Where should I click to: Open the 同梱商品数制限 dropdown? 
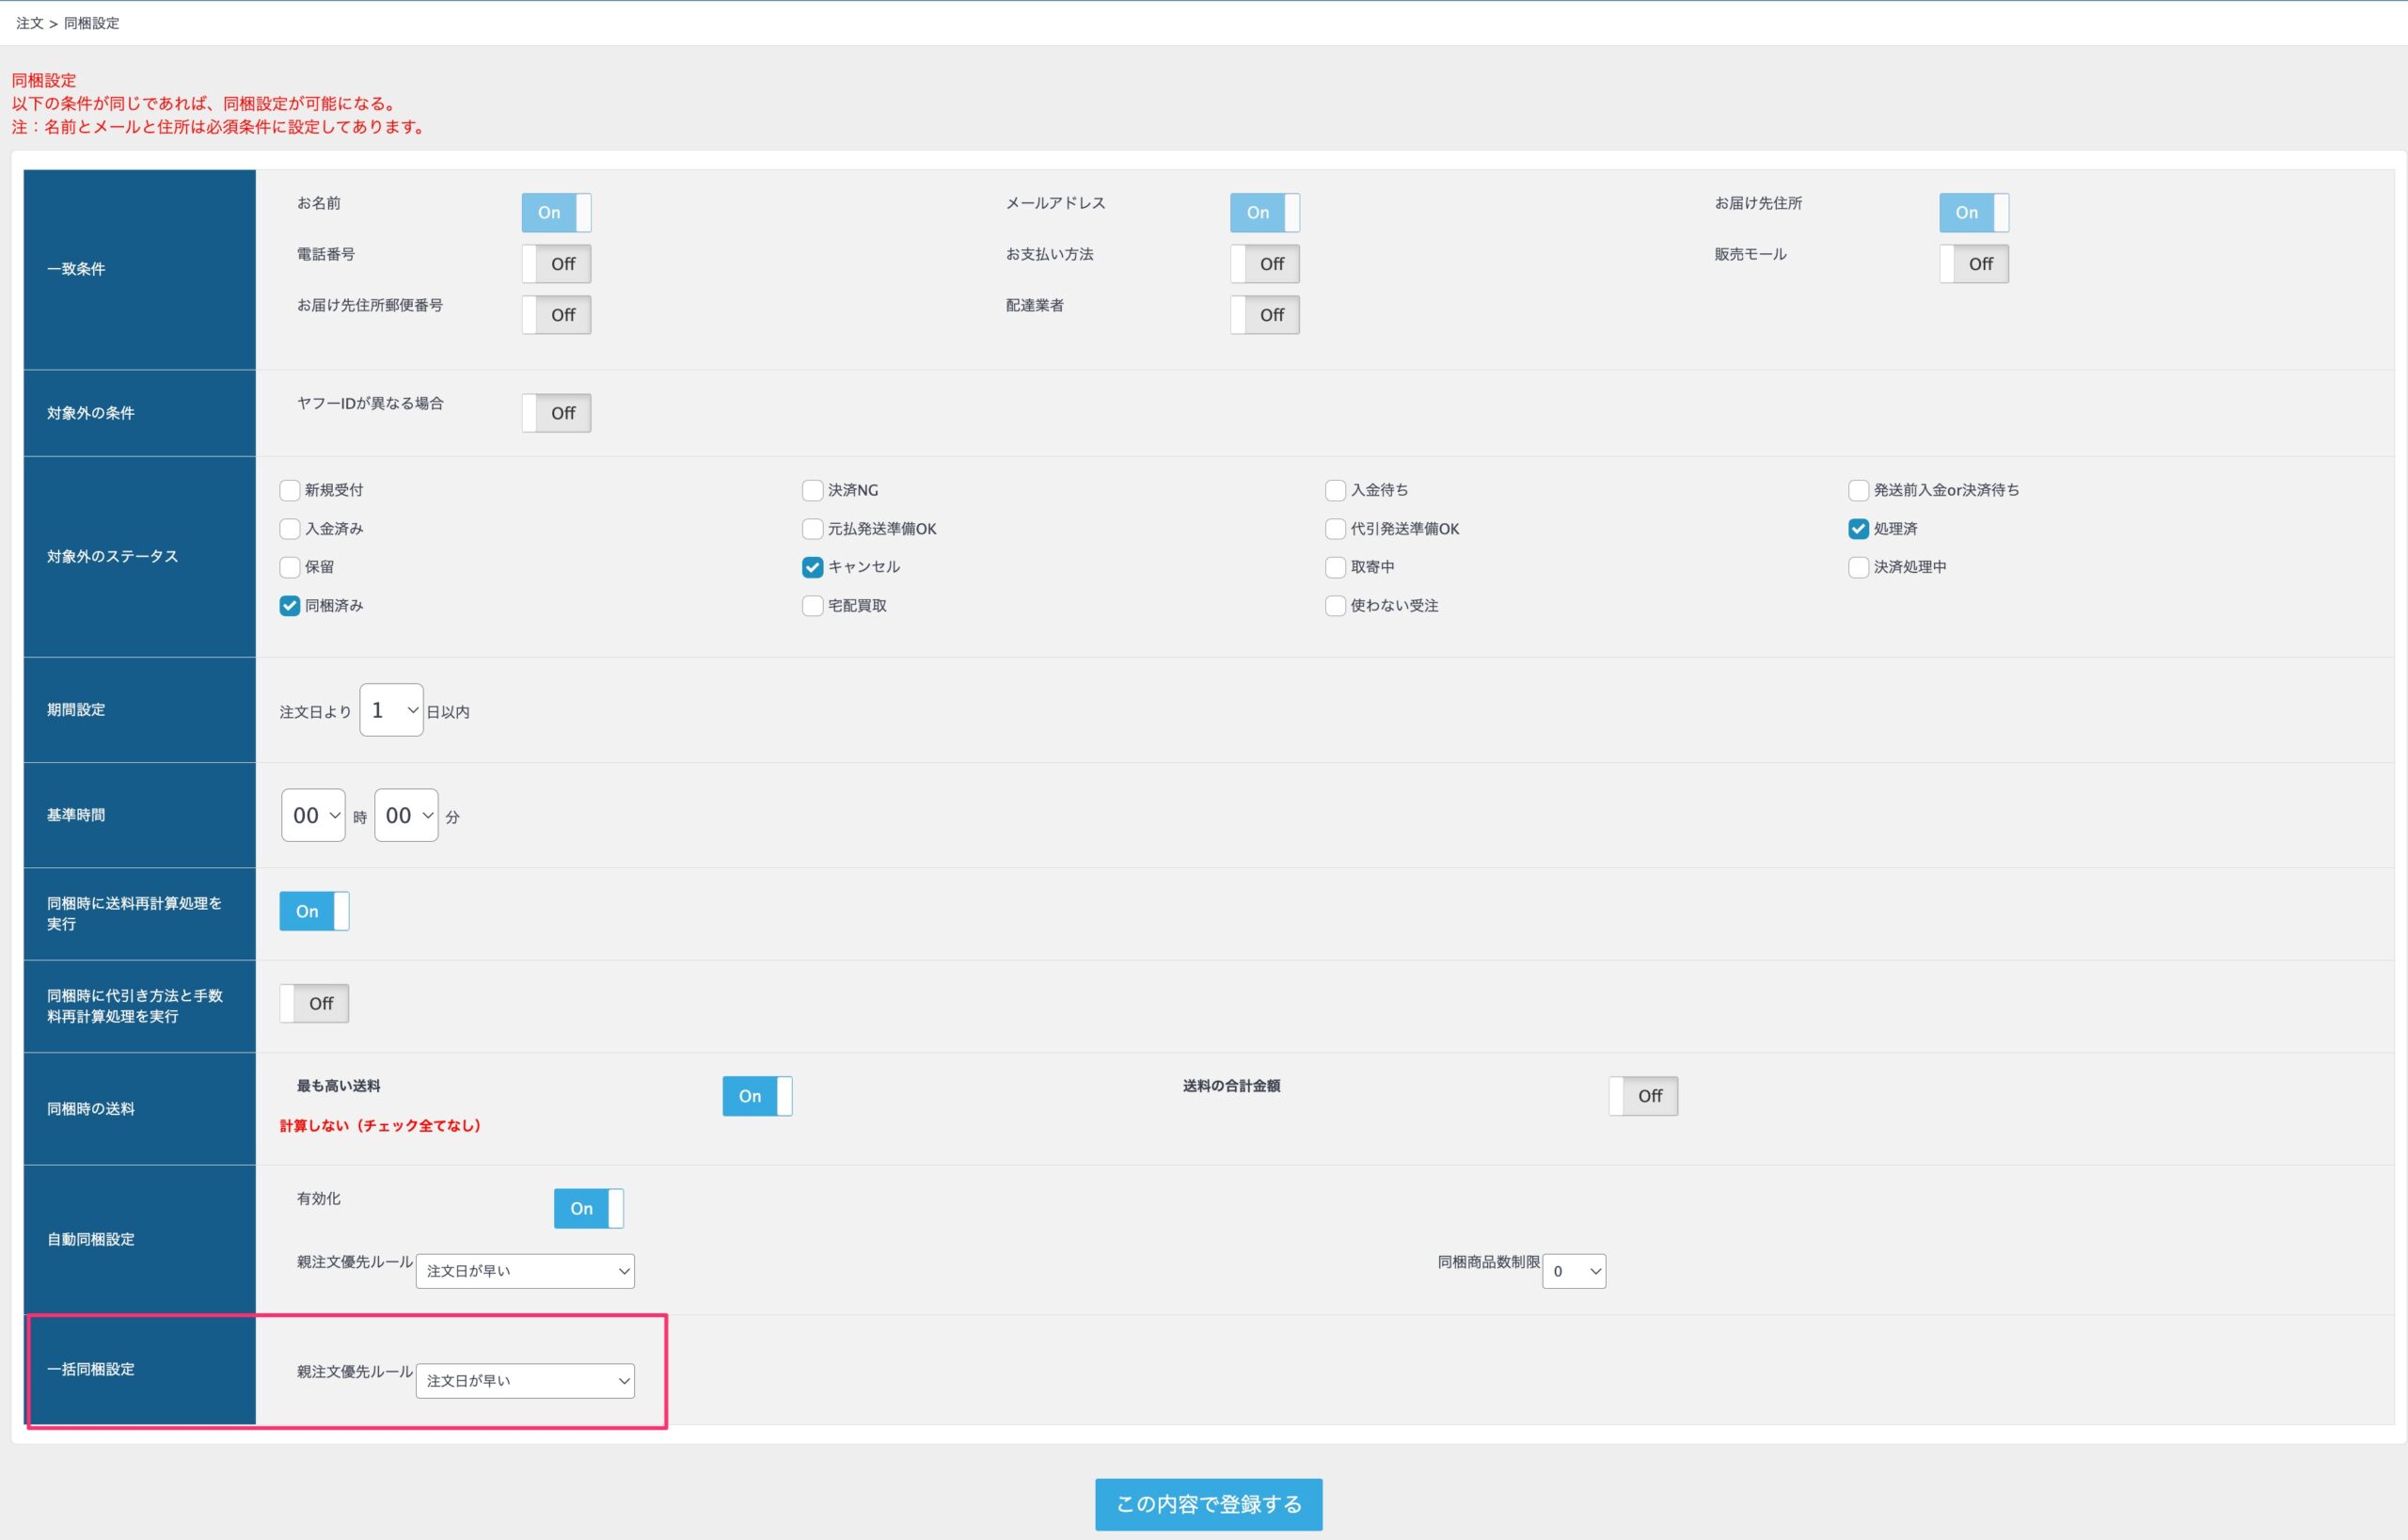tap(1574, 1271)
